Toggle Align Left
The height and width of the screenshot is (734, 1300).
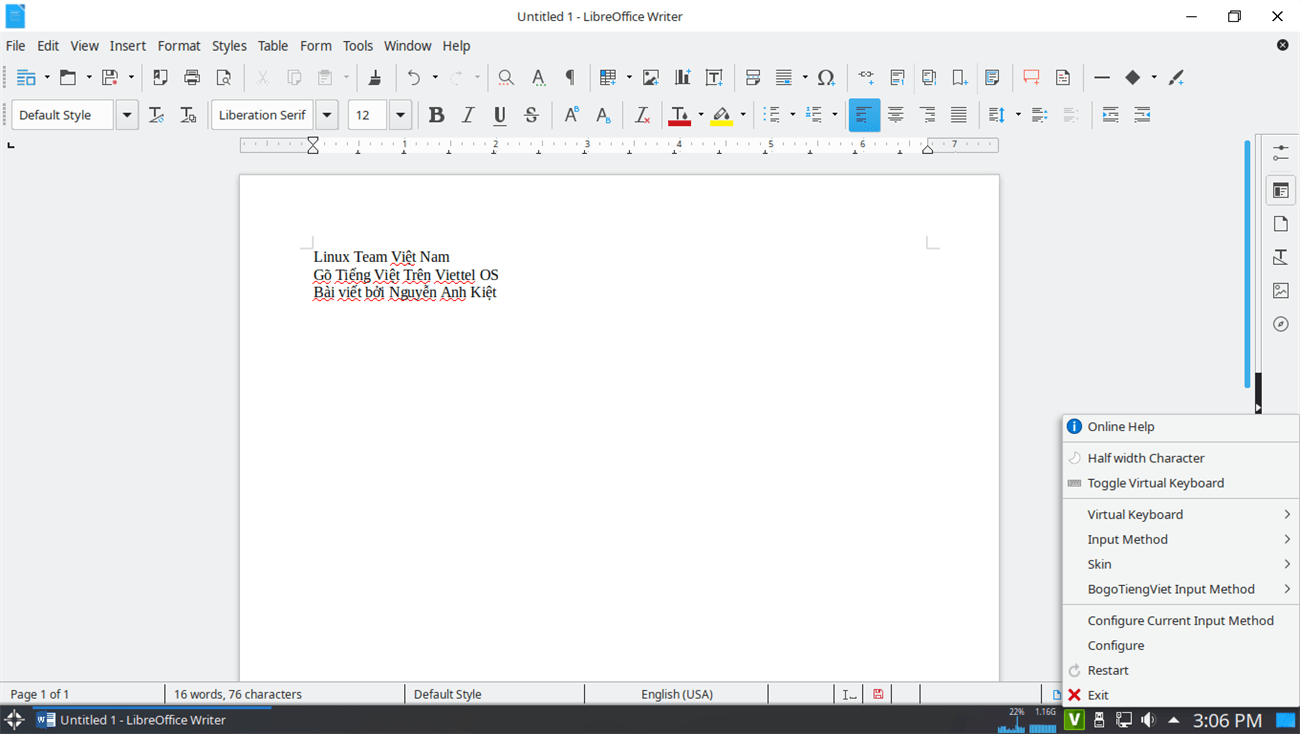[864, 115]
